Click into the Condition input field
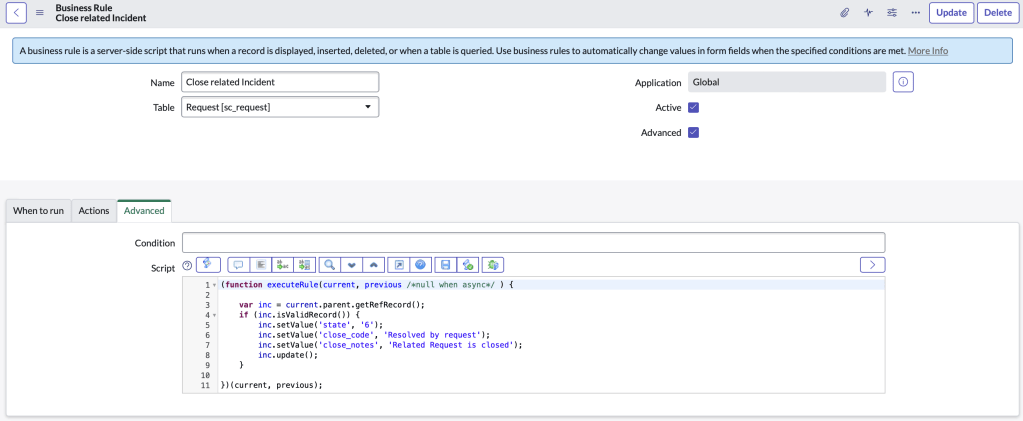1023x421 pixels. pyautogui.click(x=533, y=243)
